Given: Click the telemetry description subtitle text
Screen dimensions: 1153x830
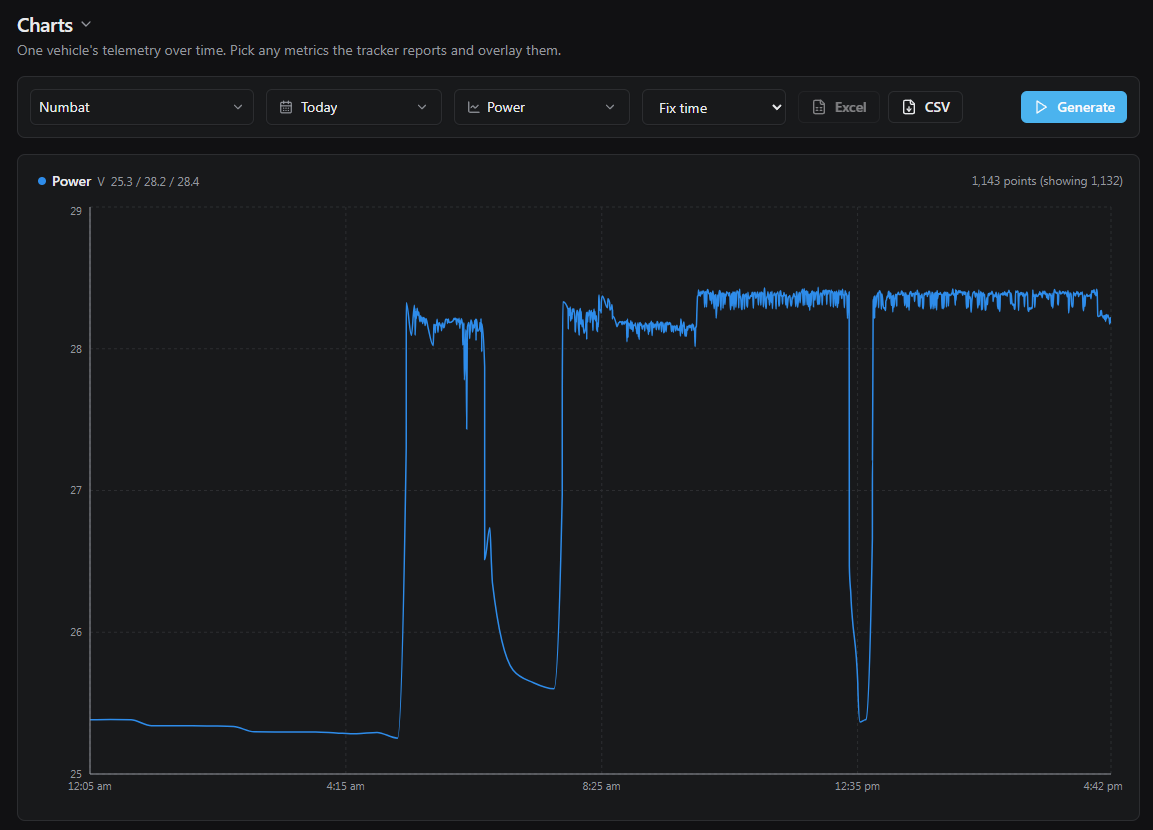Looking at the screenshot, I should [x=289, y=51].
